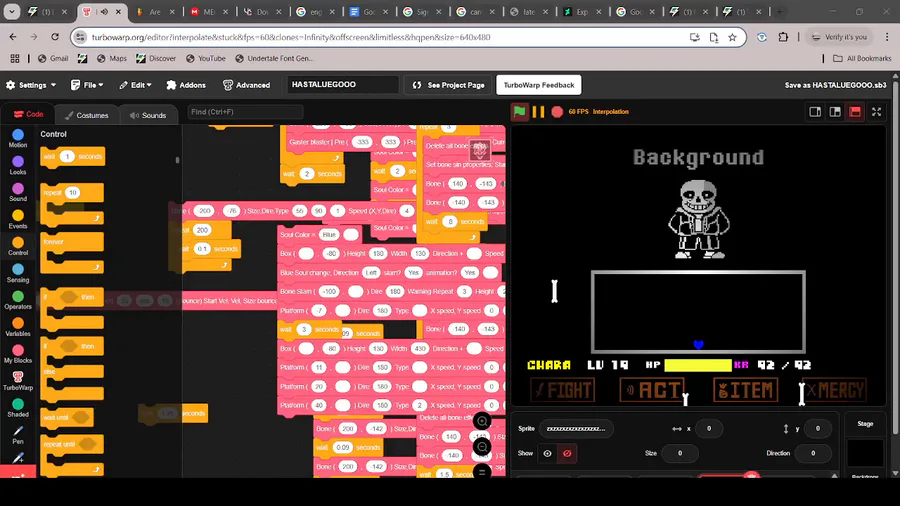Click wait 1 seconds palette block
This screenshot has width=900, height=506.
pos(72,157)
